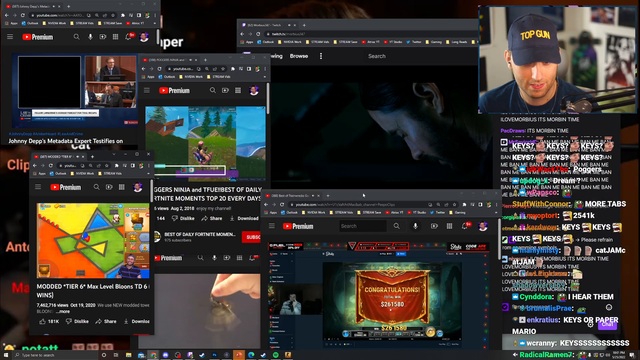Open the Windows Start menu

6,355
